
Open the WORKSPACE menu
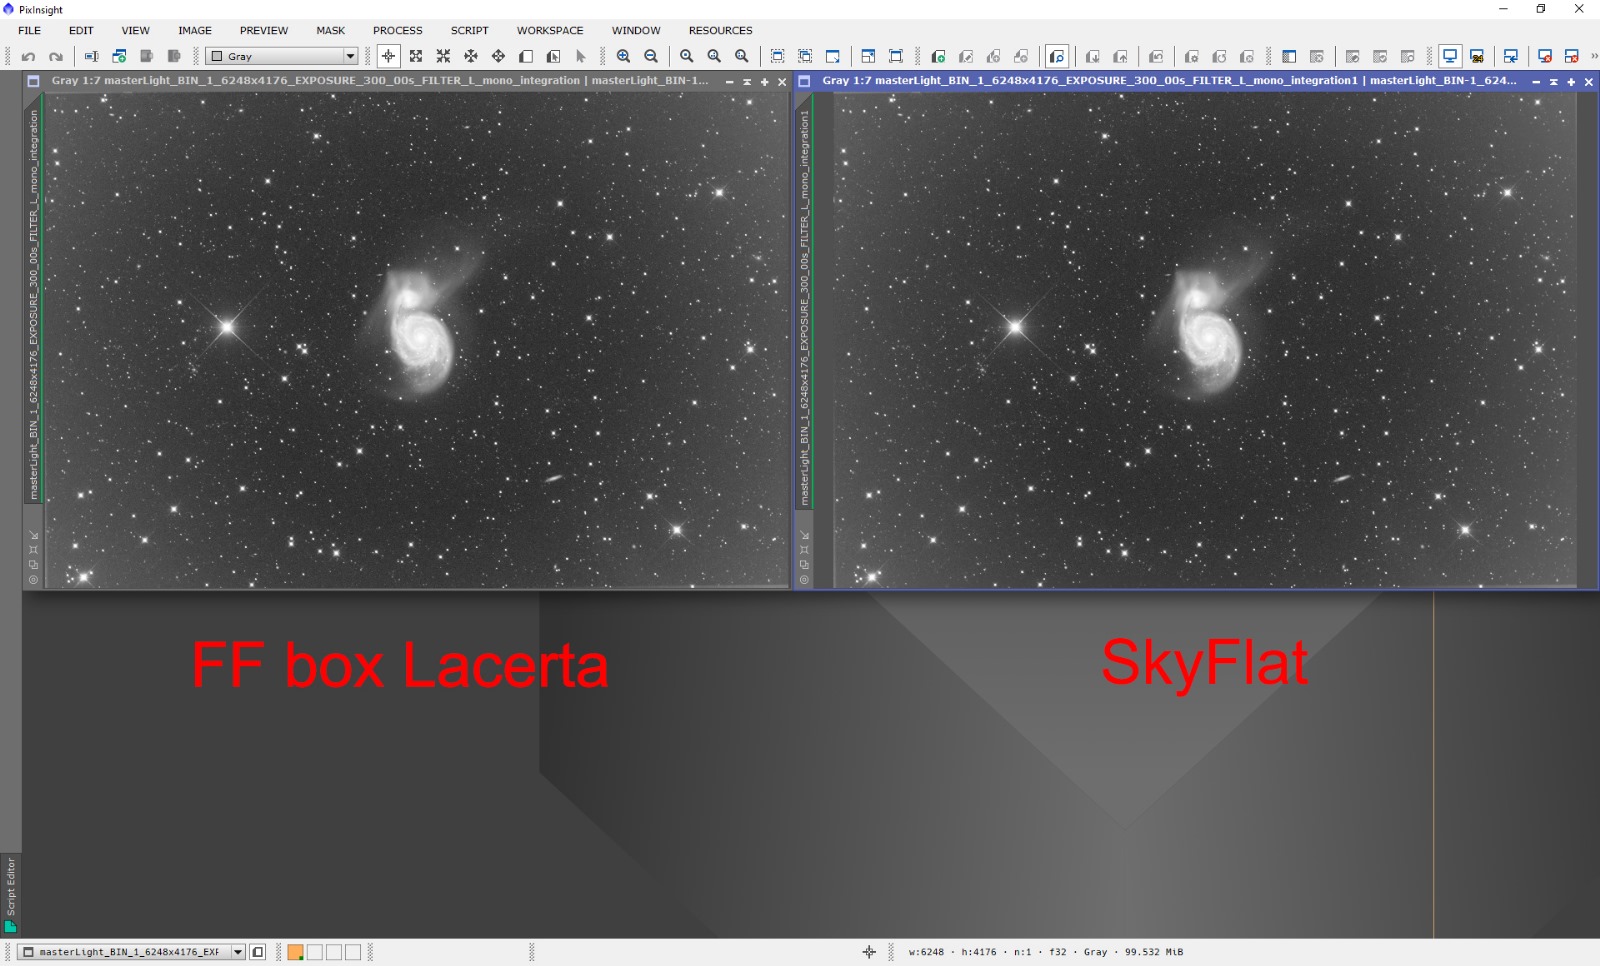pyautogui.click(x=550, y=31)
